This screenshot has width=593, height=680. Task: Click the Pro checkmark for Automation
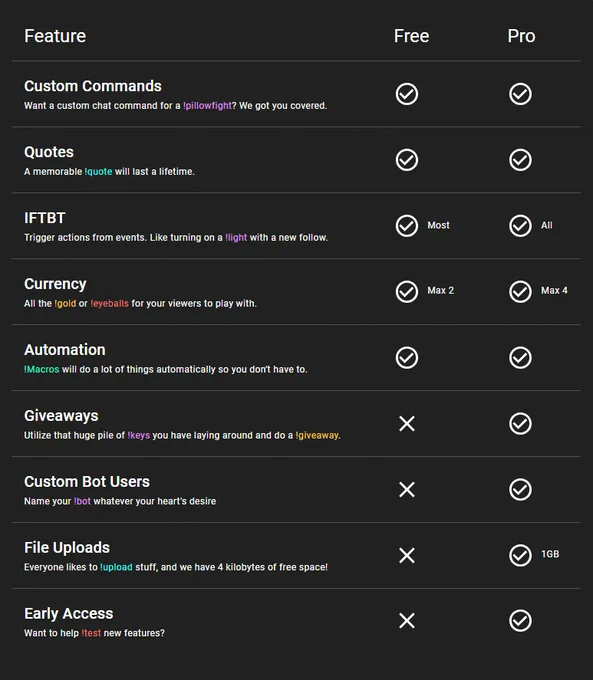pos(520,358)
